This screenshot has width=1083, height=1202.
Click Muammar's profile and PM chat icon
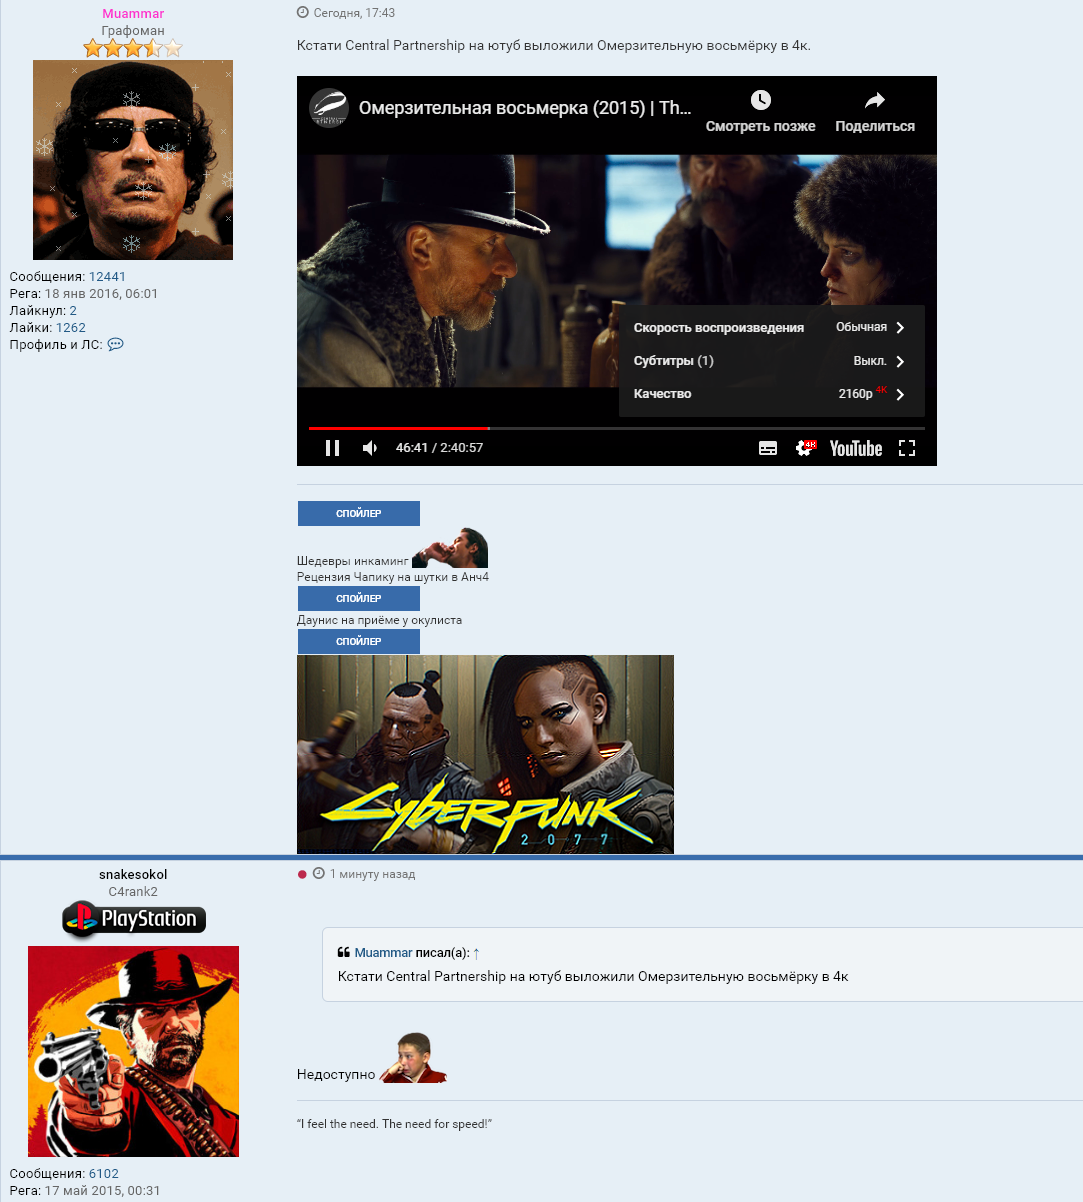[x=115, y=345]
